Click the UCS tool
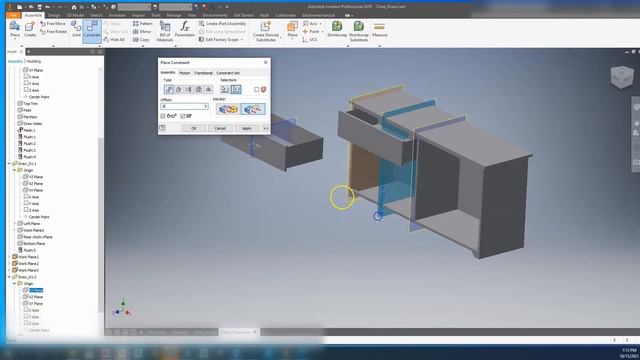 [310, 40]
